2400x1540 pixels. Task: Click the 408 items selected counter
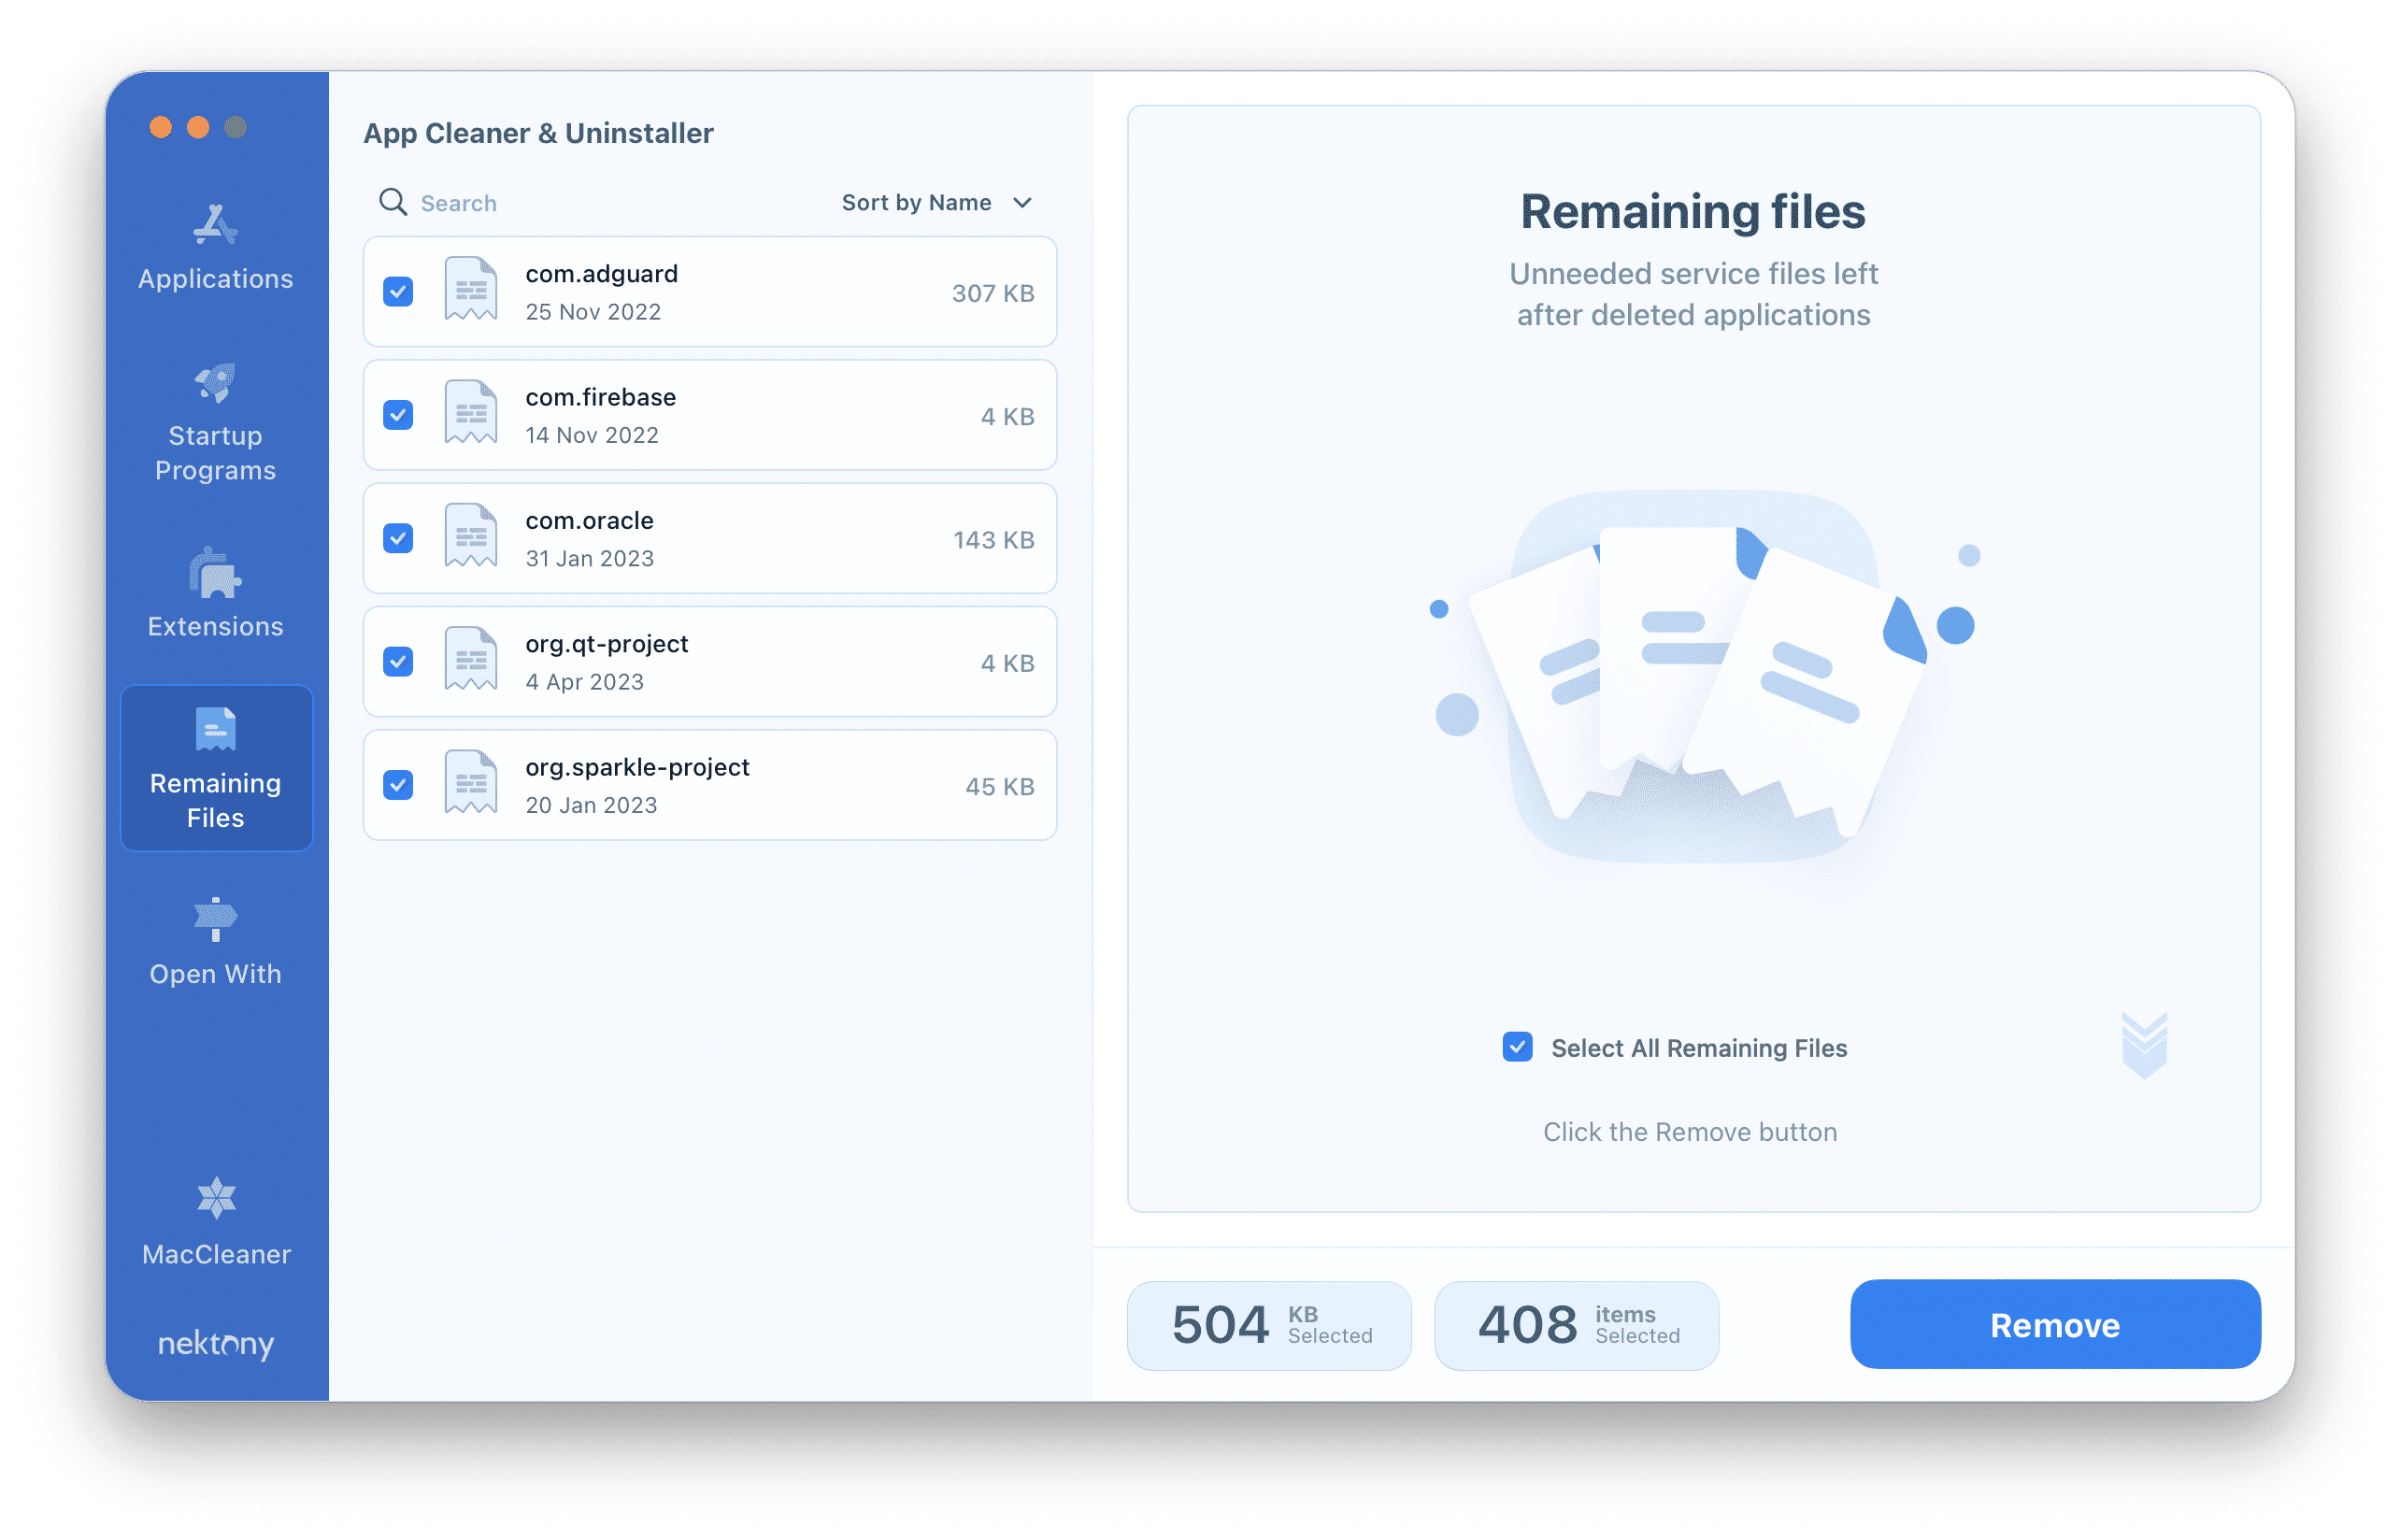(1575, 1323)
